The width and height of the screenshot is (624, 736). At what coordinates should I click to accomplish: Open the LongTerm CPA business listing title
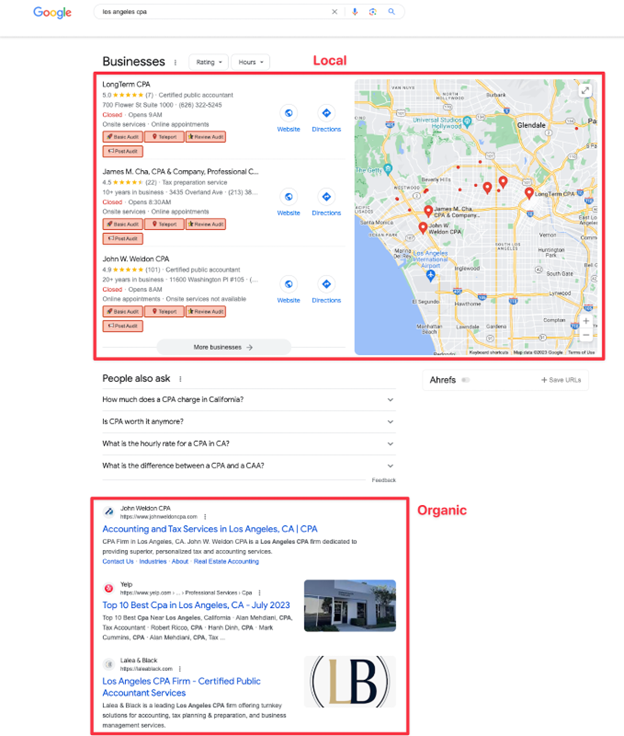[126, 84]
